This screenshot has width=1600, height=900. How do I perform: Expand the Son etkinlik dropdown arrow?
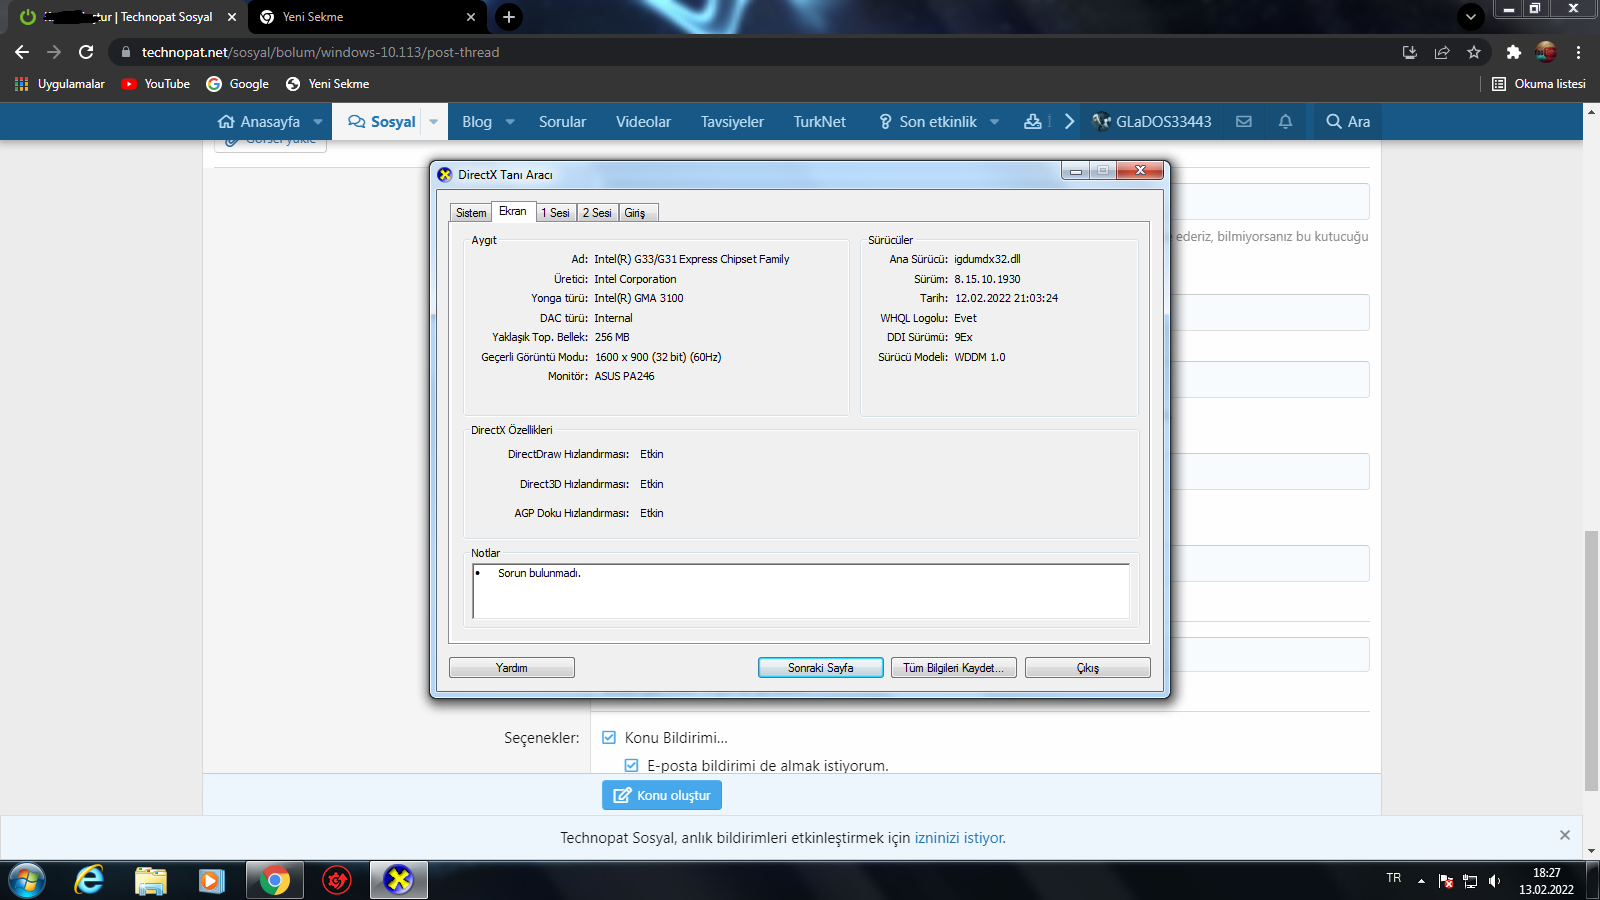(995, 121)
